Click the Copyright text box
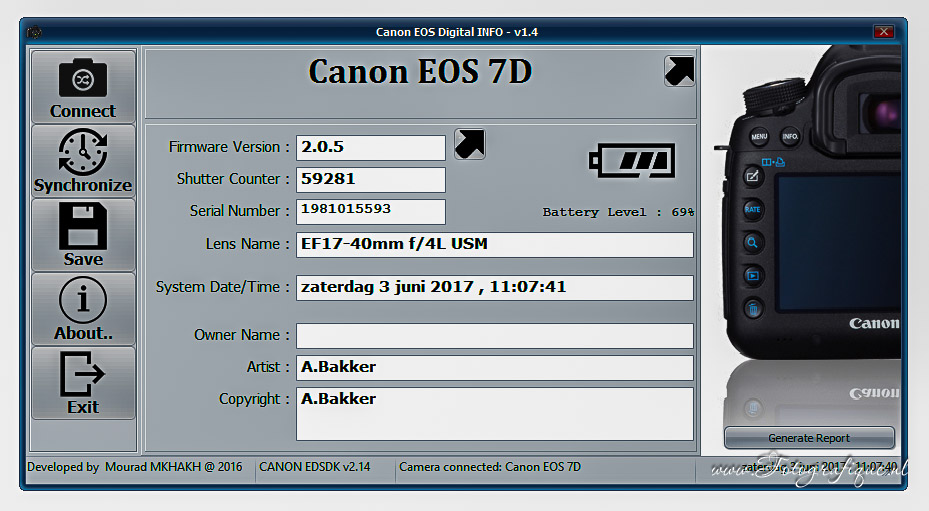 (495, 414)
